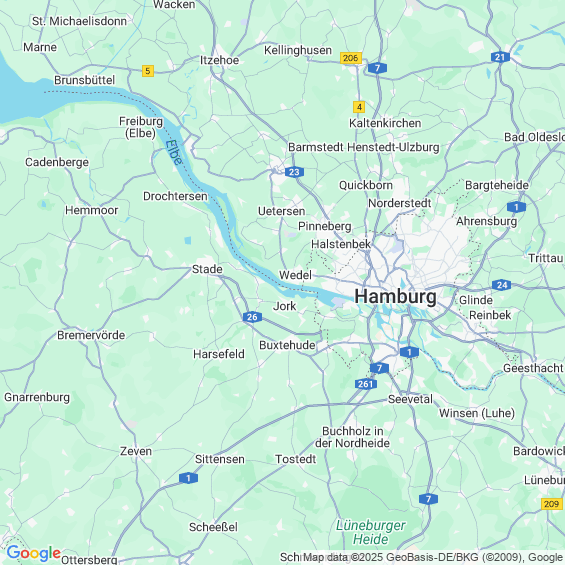Select the Norderstedt town label
The height and width of the screenshot is (565, 565).
(x=399, y=203)
